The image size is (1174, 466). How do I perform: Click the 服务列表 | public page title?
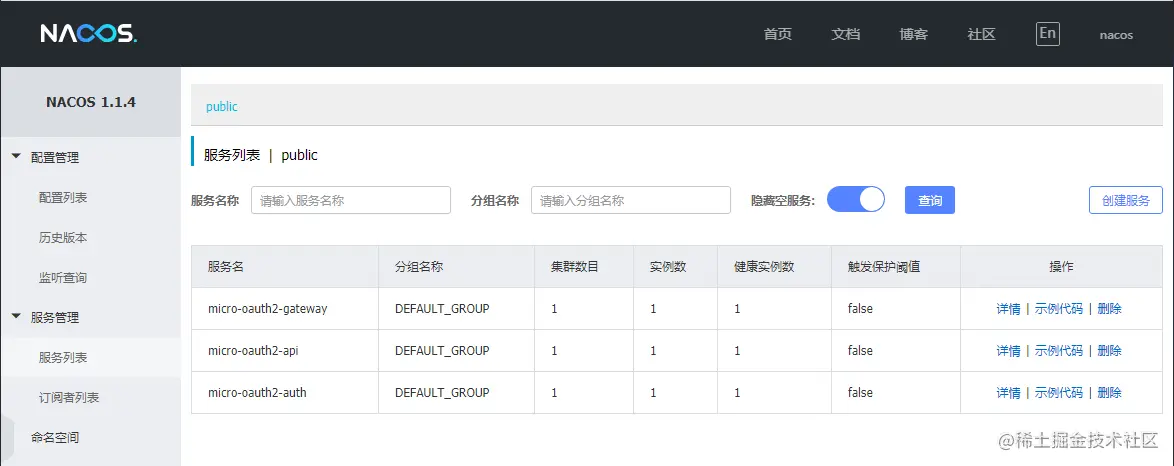pyautogui.click(x=261, y=155)
